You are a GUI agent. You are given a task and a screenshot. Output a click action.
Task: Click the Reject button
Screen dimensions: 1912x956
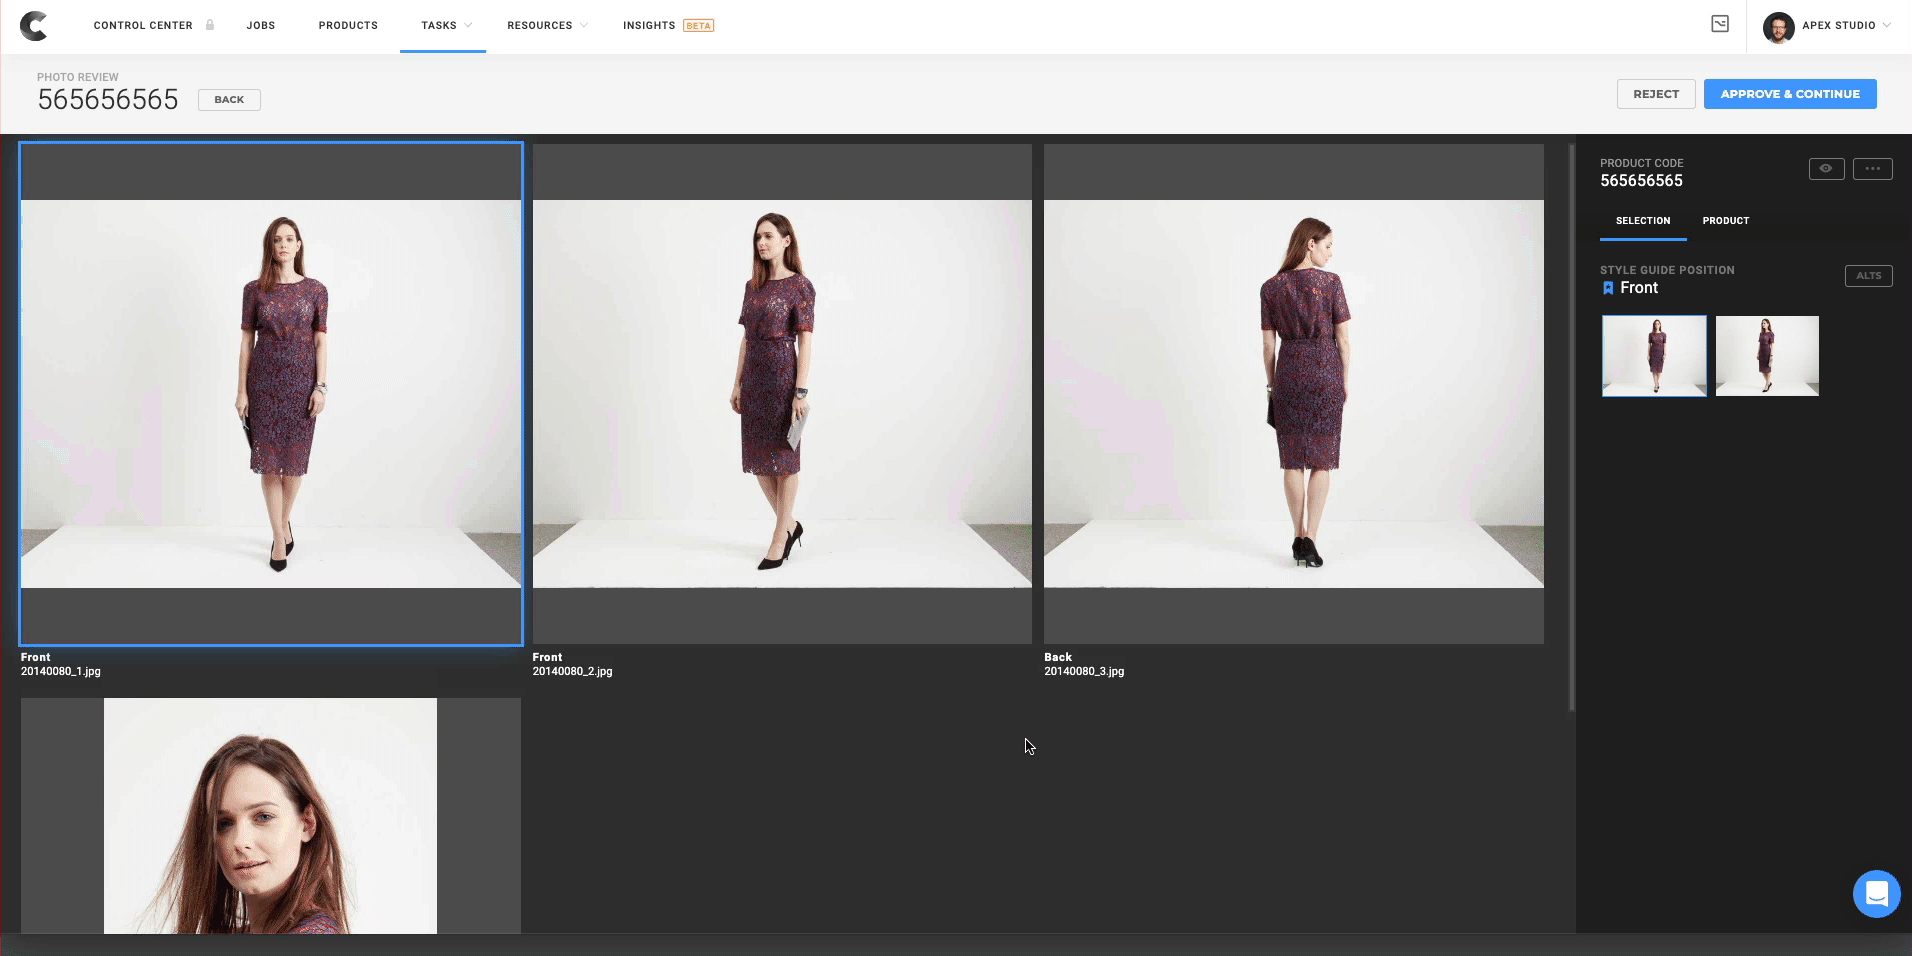(x=1655, y=94)
